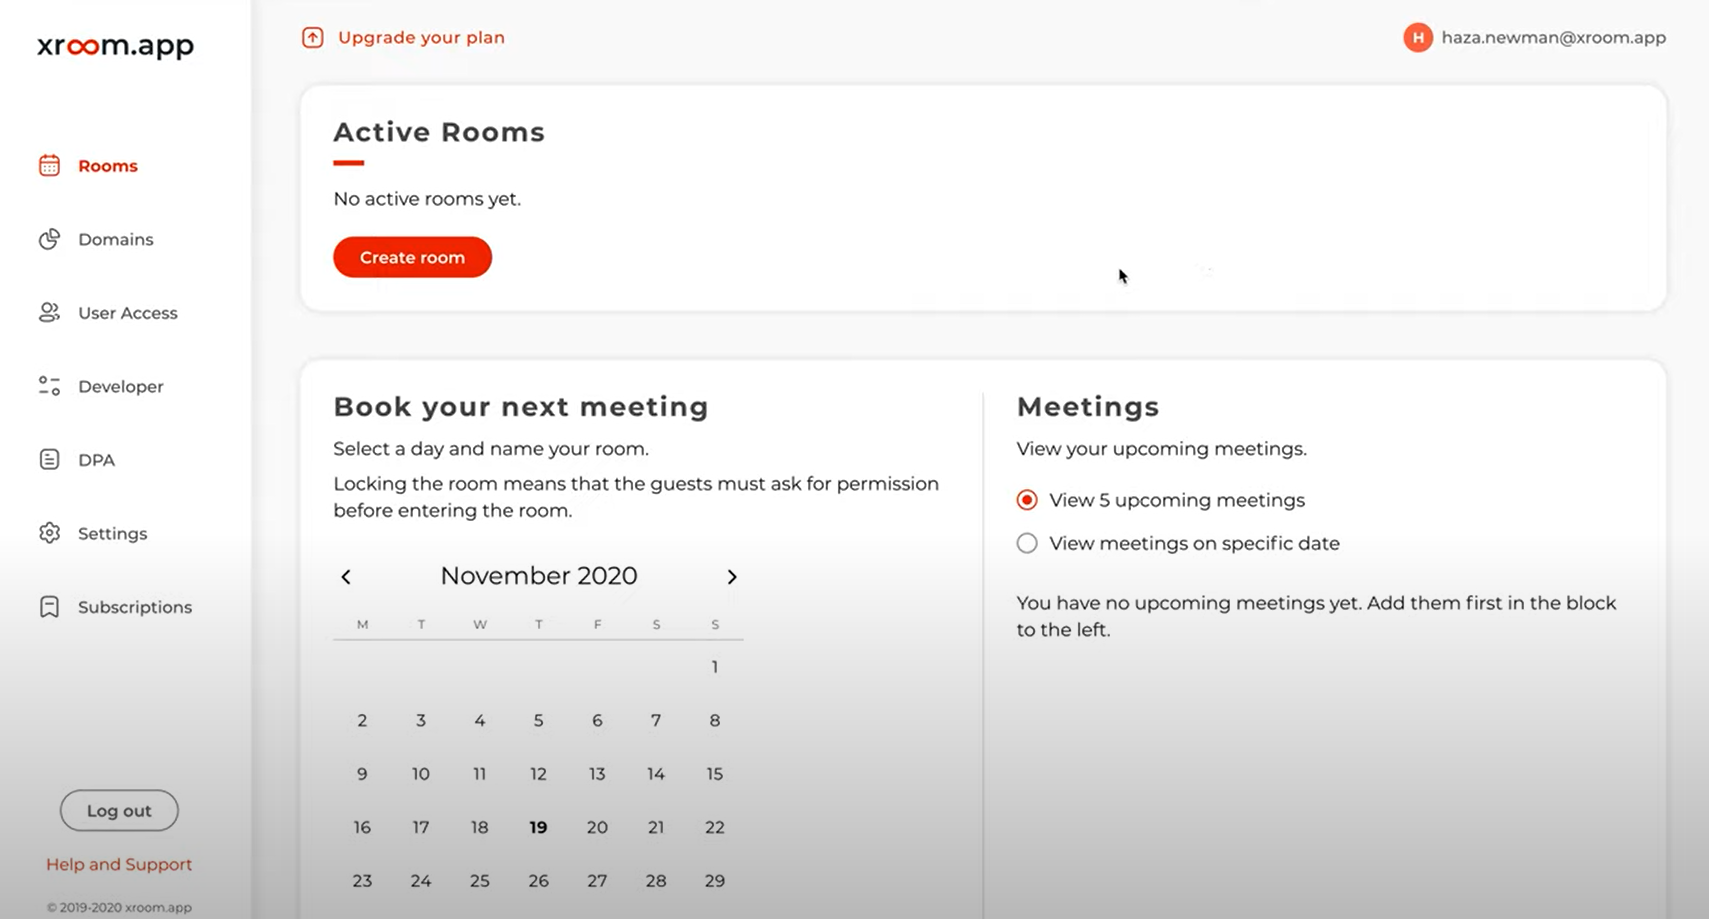Image resolution: width=1709 pixels, height=919 pixels.
Task: Click the Domains pie chart icon
Action: point(49,240)
